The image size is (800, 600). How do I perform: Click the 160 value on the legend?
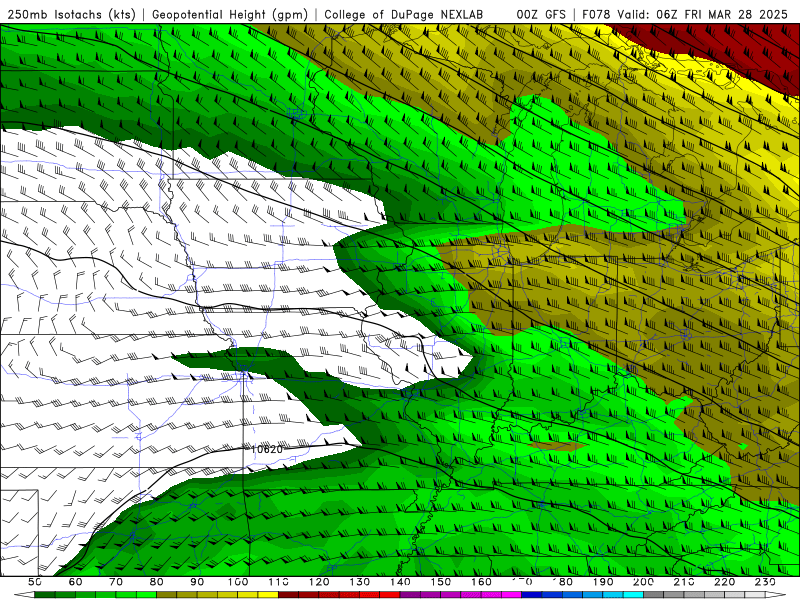point(481,582)
